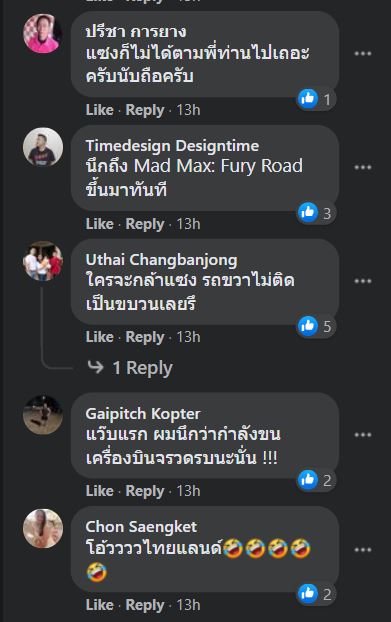391x622 pixels.
Task: Reply to Gaipitch Kopter's comment
Action: tap(145, 491)
